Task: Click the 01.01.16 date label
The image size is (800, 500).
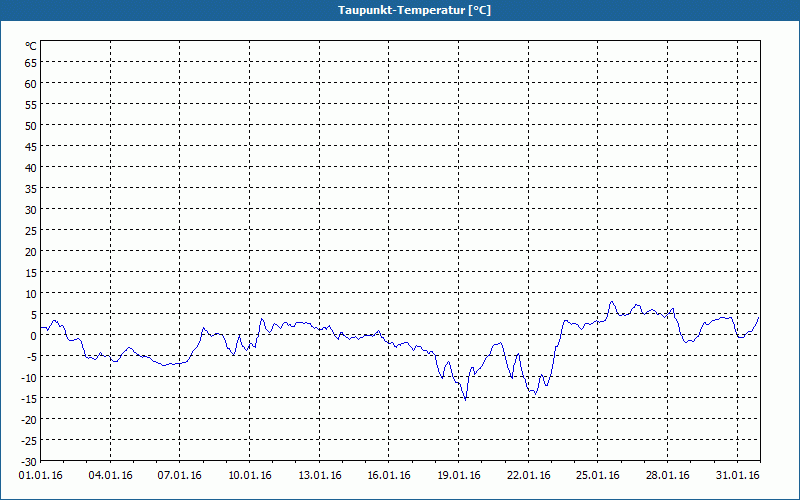Action: pyautogui.click(x=40, y=476)
